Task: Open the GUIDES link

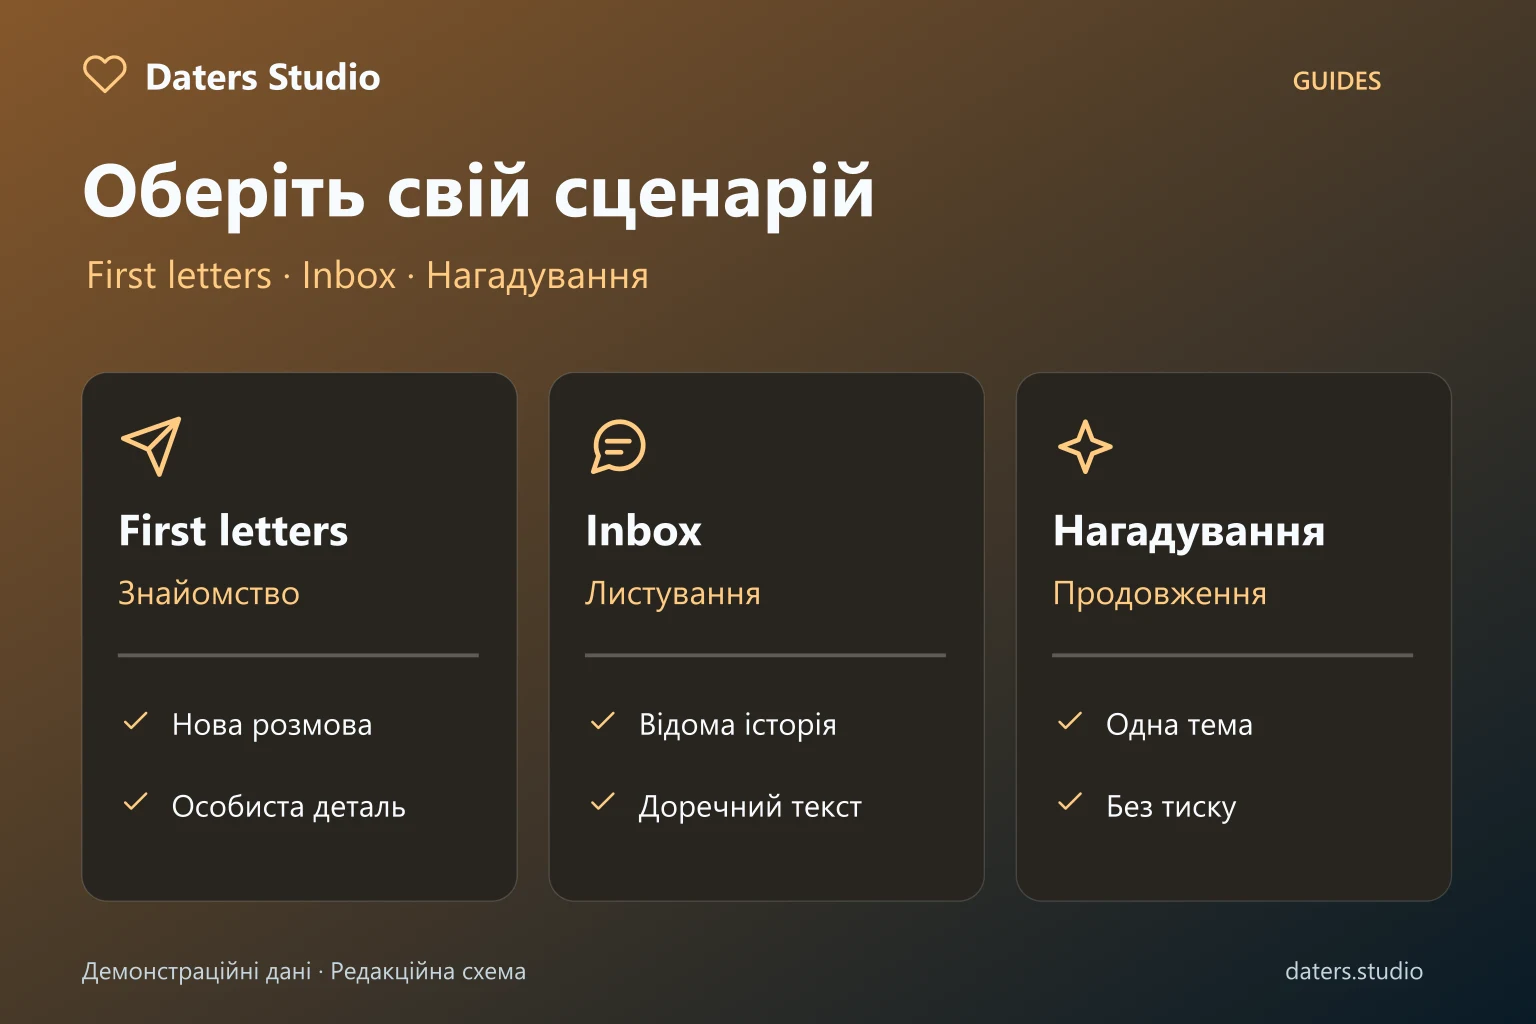Action: 1337,81
